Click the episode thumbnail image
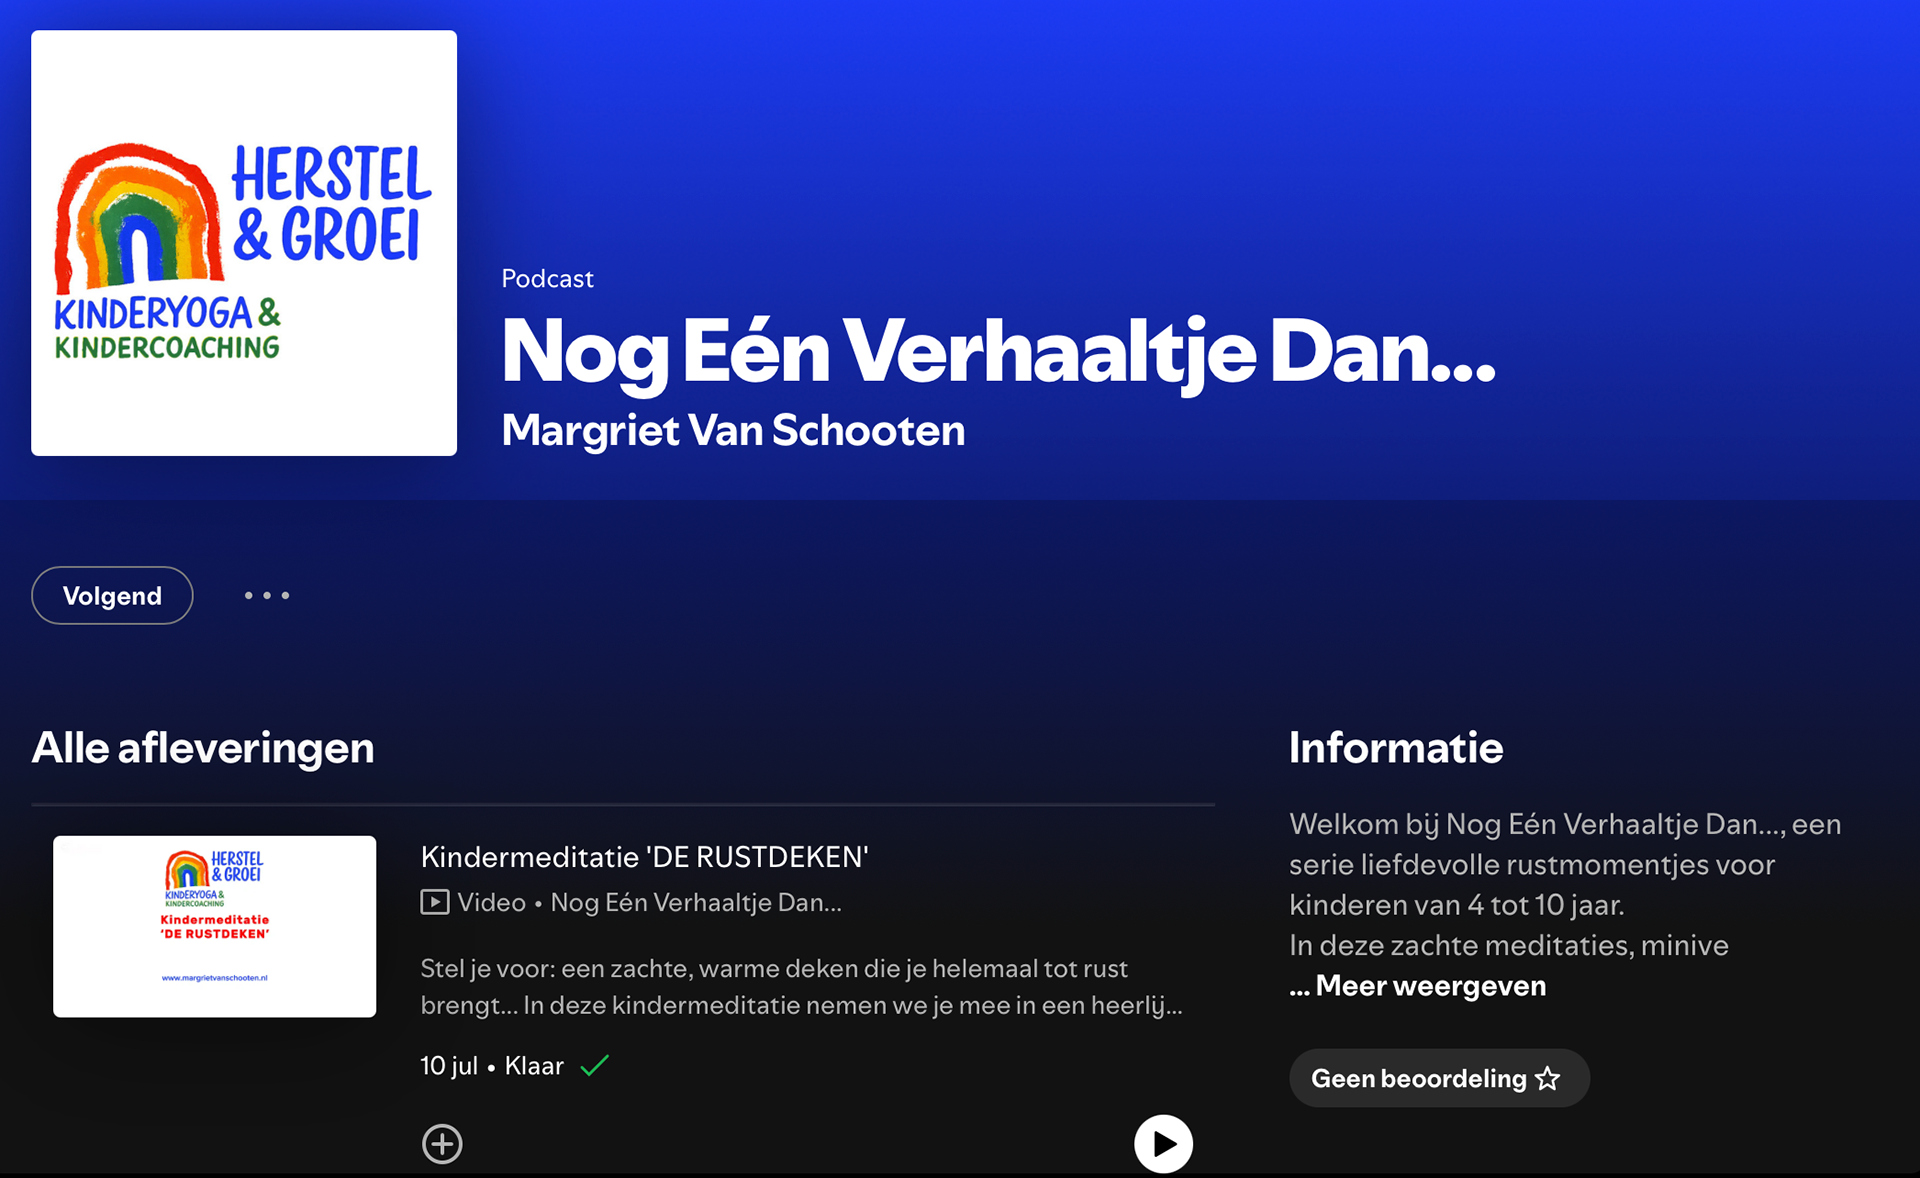 pos(215,926)
